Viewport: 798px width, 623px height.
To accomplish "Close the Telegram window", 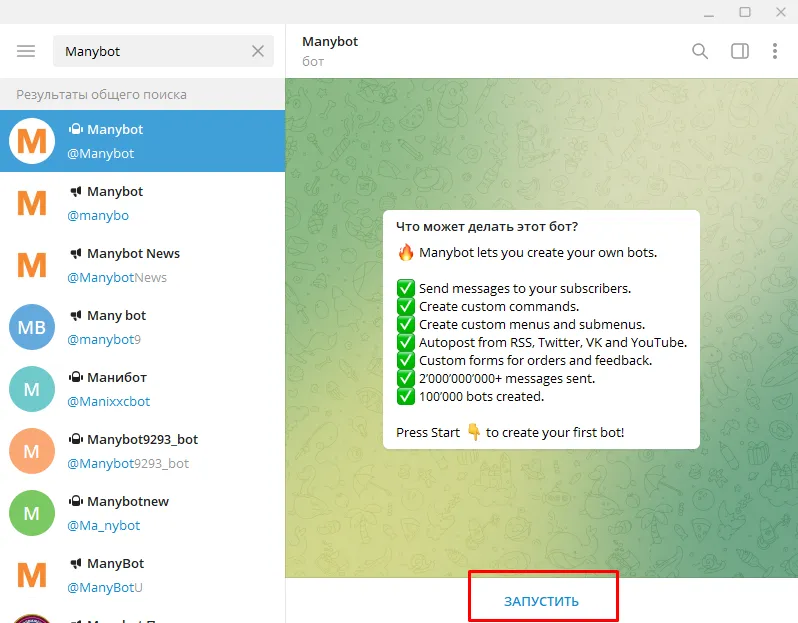I will [781, 12].
